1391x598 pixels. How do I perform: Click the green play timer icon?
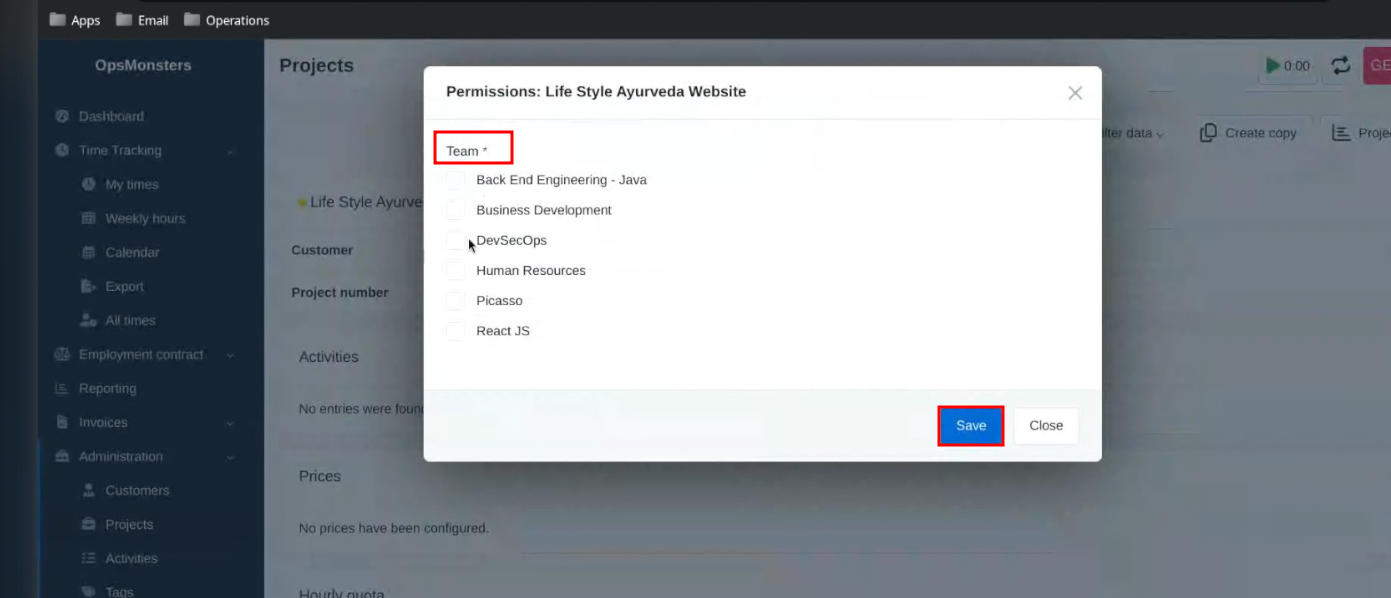(x=1273, y=66)
